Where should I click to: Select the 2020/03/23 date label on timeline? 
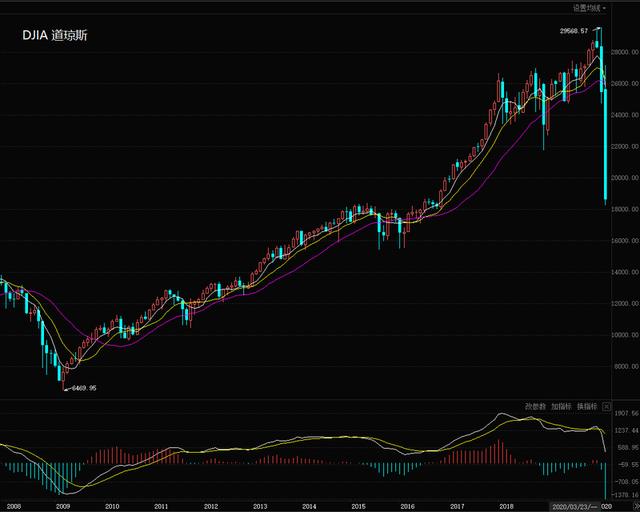574,506
